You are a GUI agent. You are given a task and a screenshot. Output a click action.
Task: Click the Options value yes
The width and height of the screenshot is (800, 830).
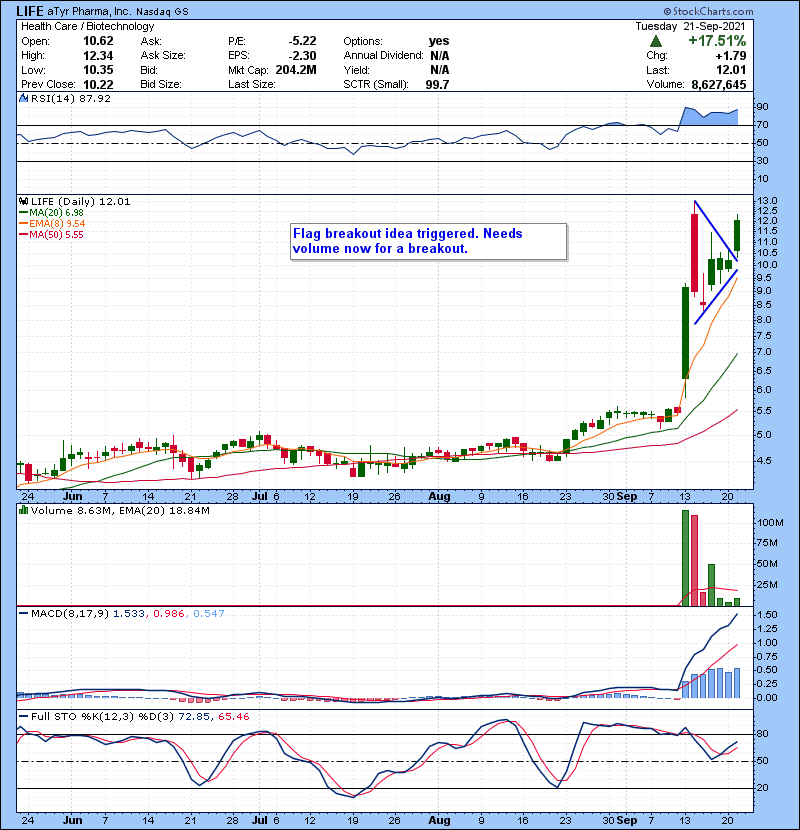[439, 41]
